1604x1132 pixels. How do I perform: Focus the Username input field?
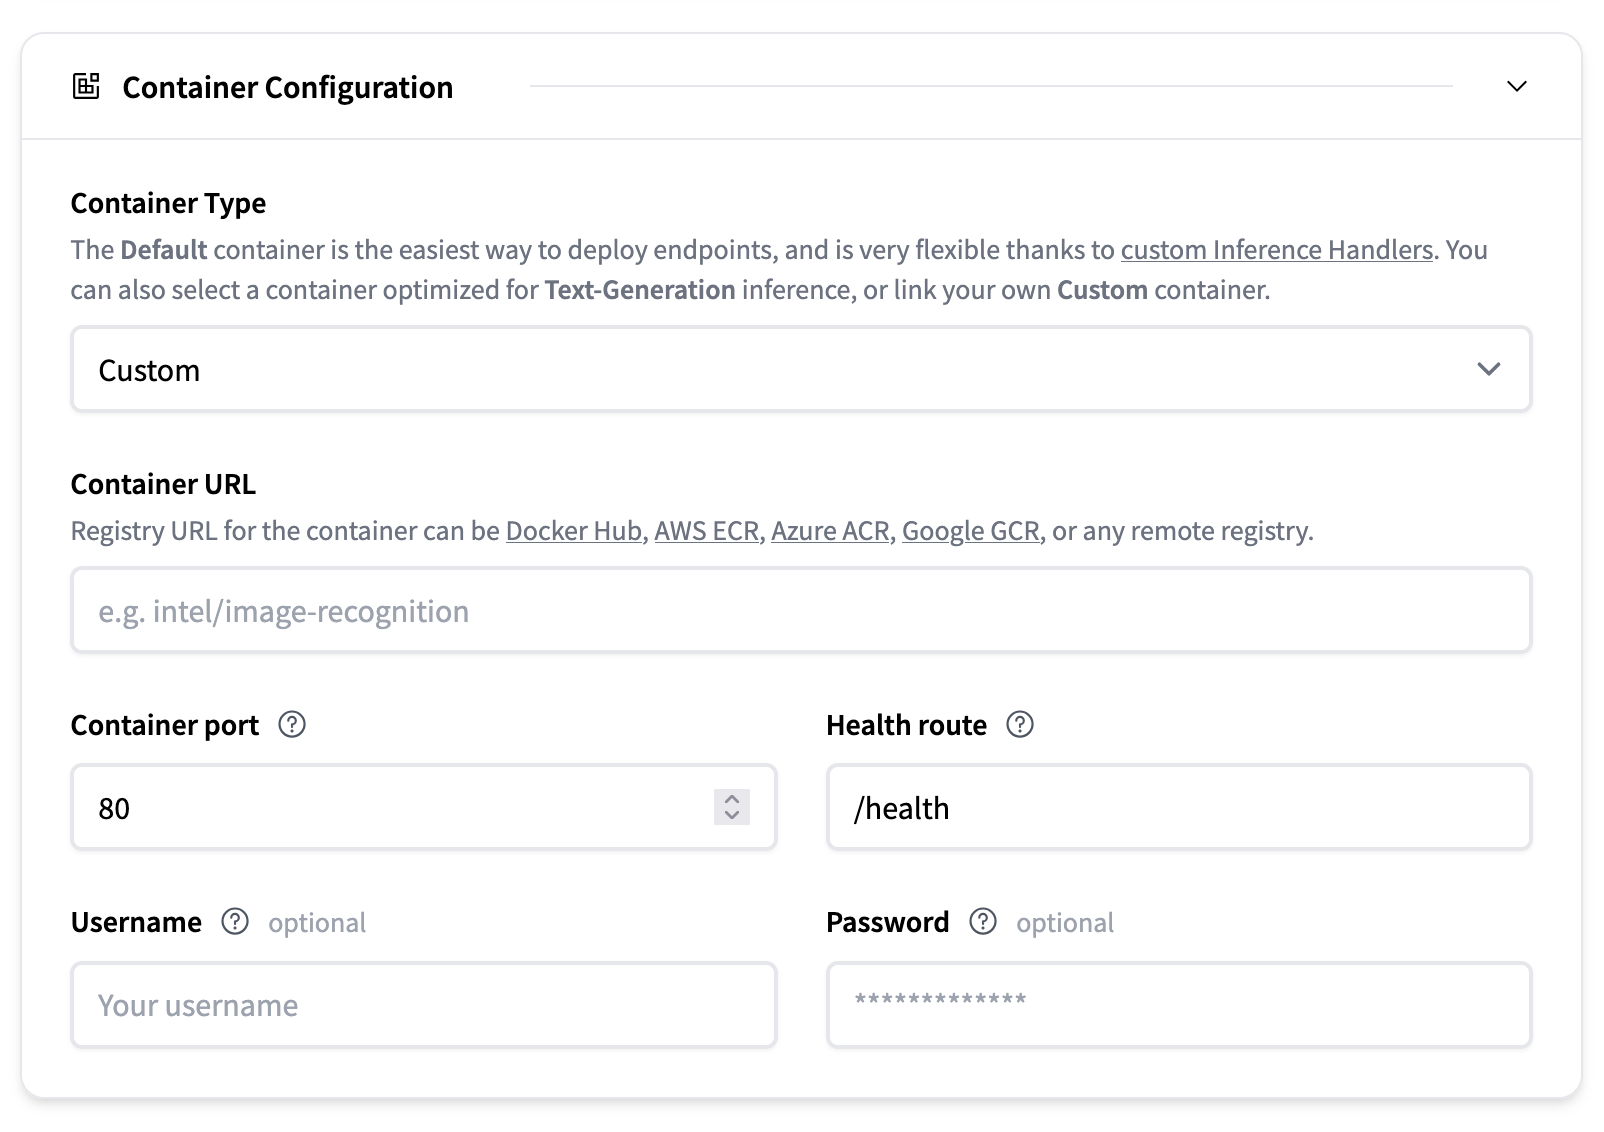pyautogui.click(x=423, y=1005)
